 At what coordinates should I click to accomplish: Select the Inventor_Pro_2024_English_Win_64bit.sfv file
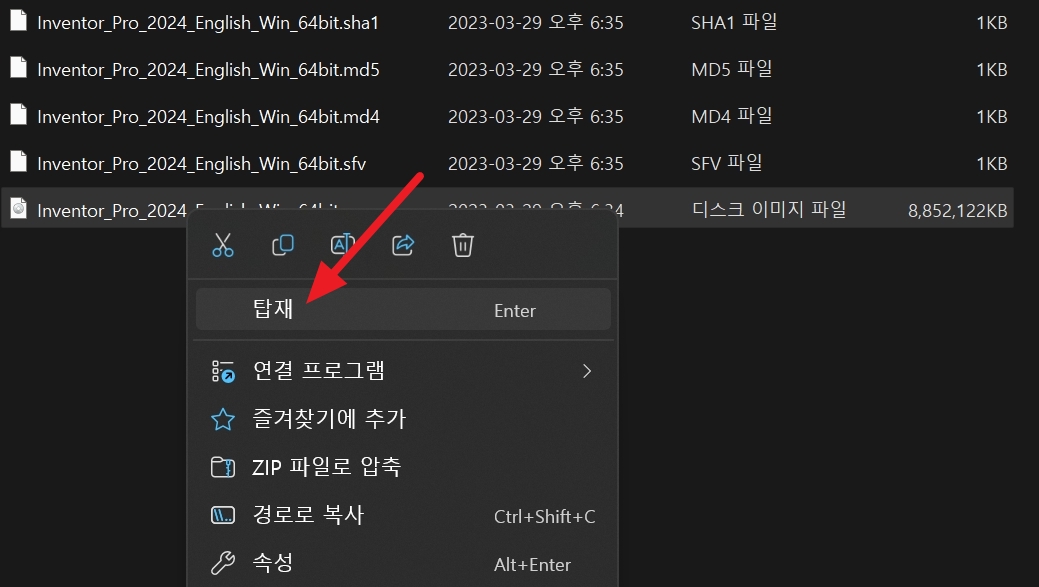point(201,164)
